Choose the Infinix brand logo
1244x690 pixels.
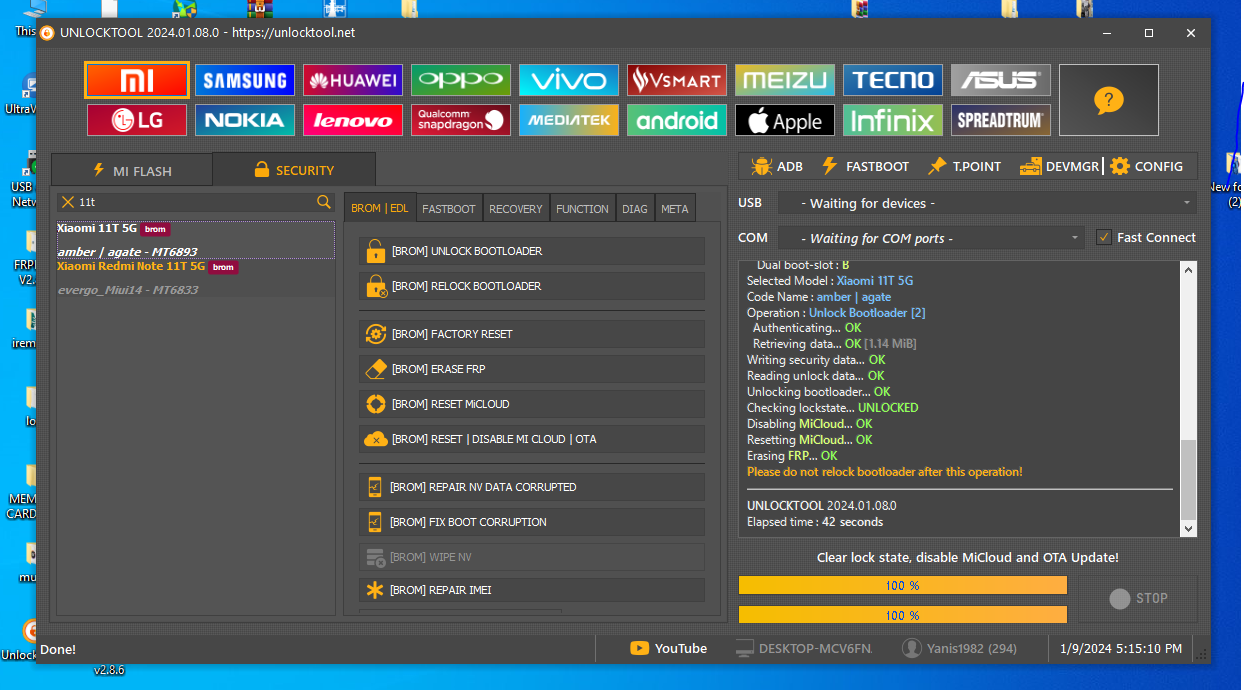point(893,120)
